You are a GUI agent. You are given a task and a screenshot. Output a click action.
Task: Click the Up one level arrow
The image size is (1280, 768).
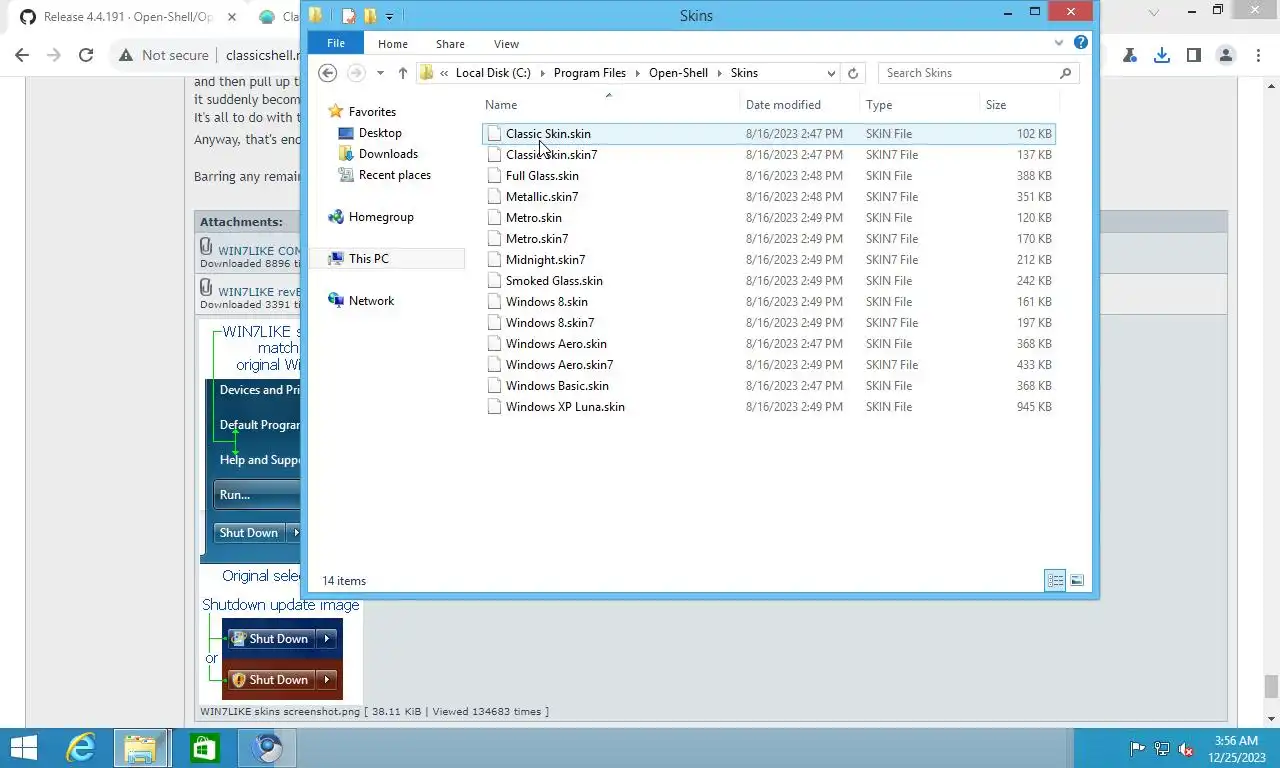click(403, 73)
